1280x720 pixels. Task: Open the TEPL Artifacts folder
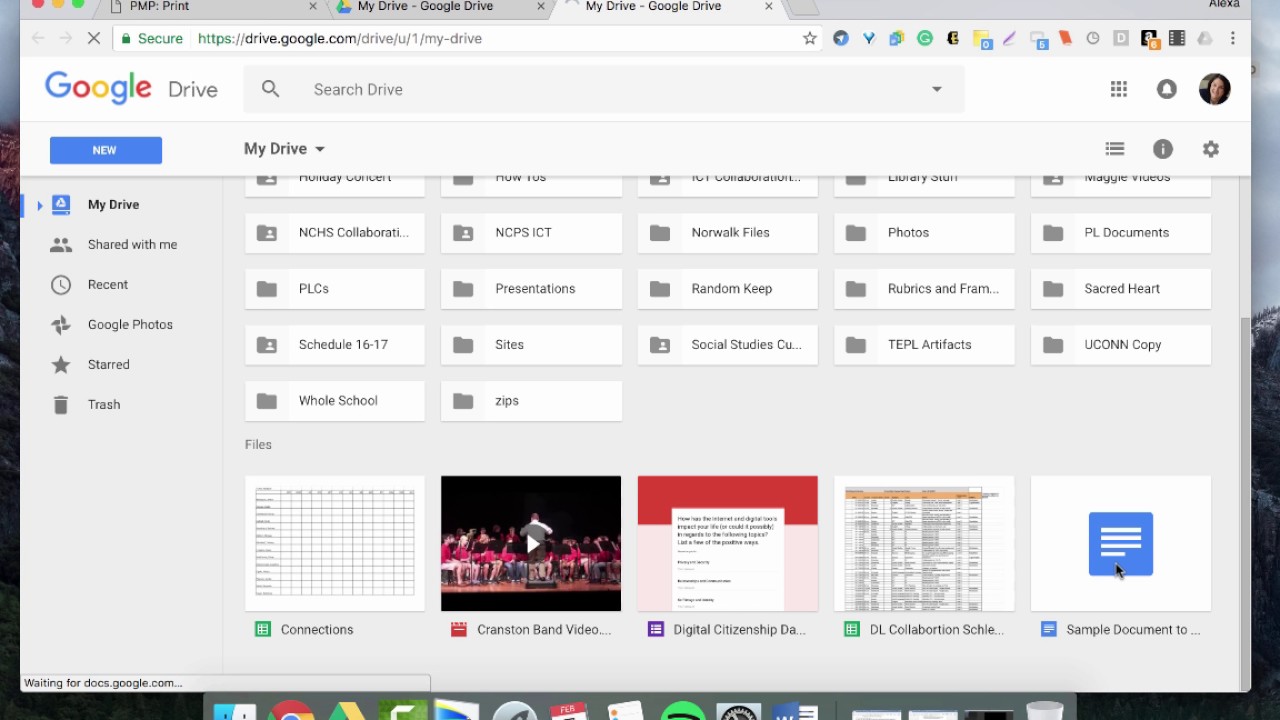click(x=924, y=344)
